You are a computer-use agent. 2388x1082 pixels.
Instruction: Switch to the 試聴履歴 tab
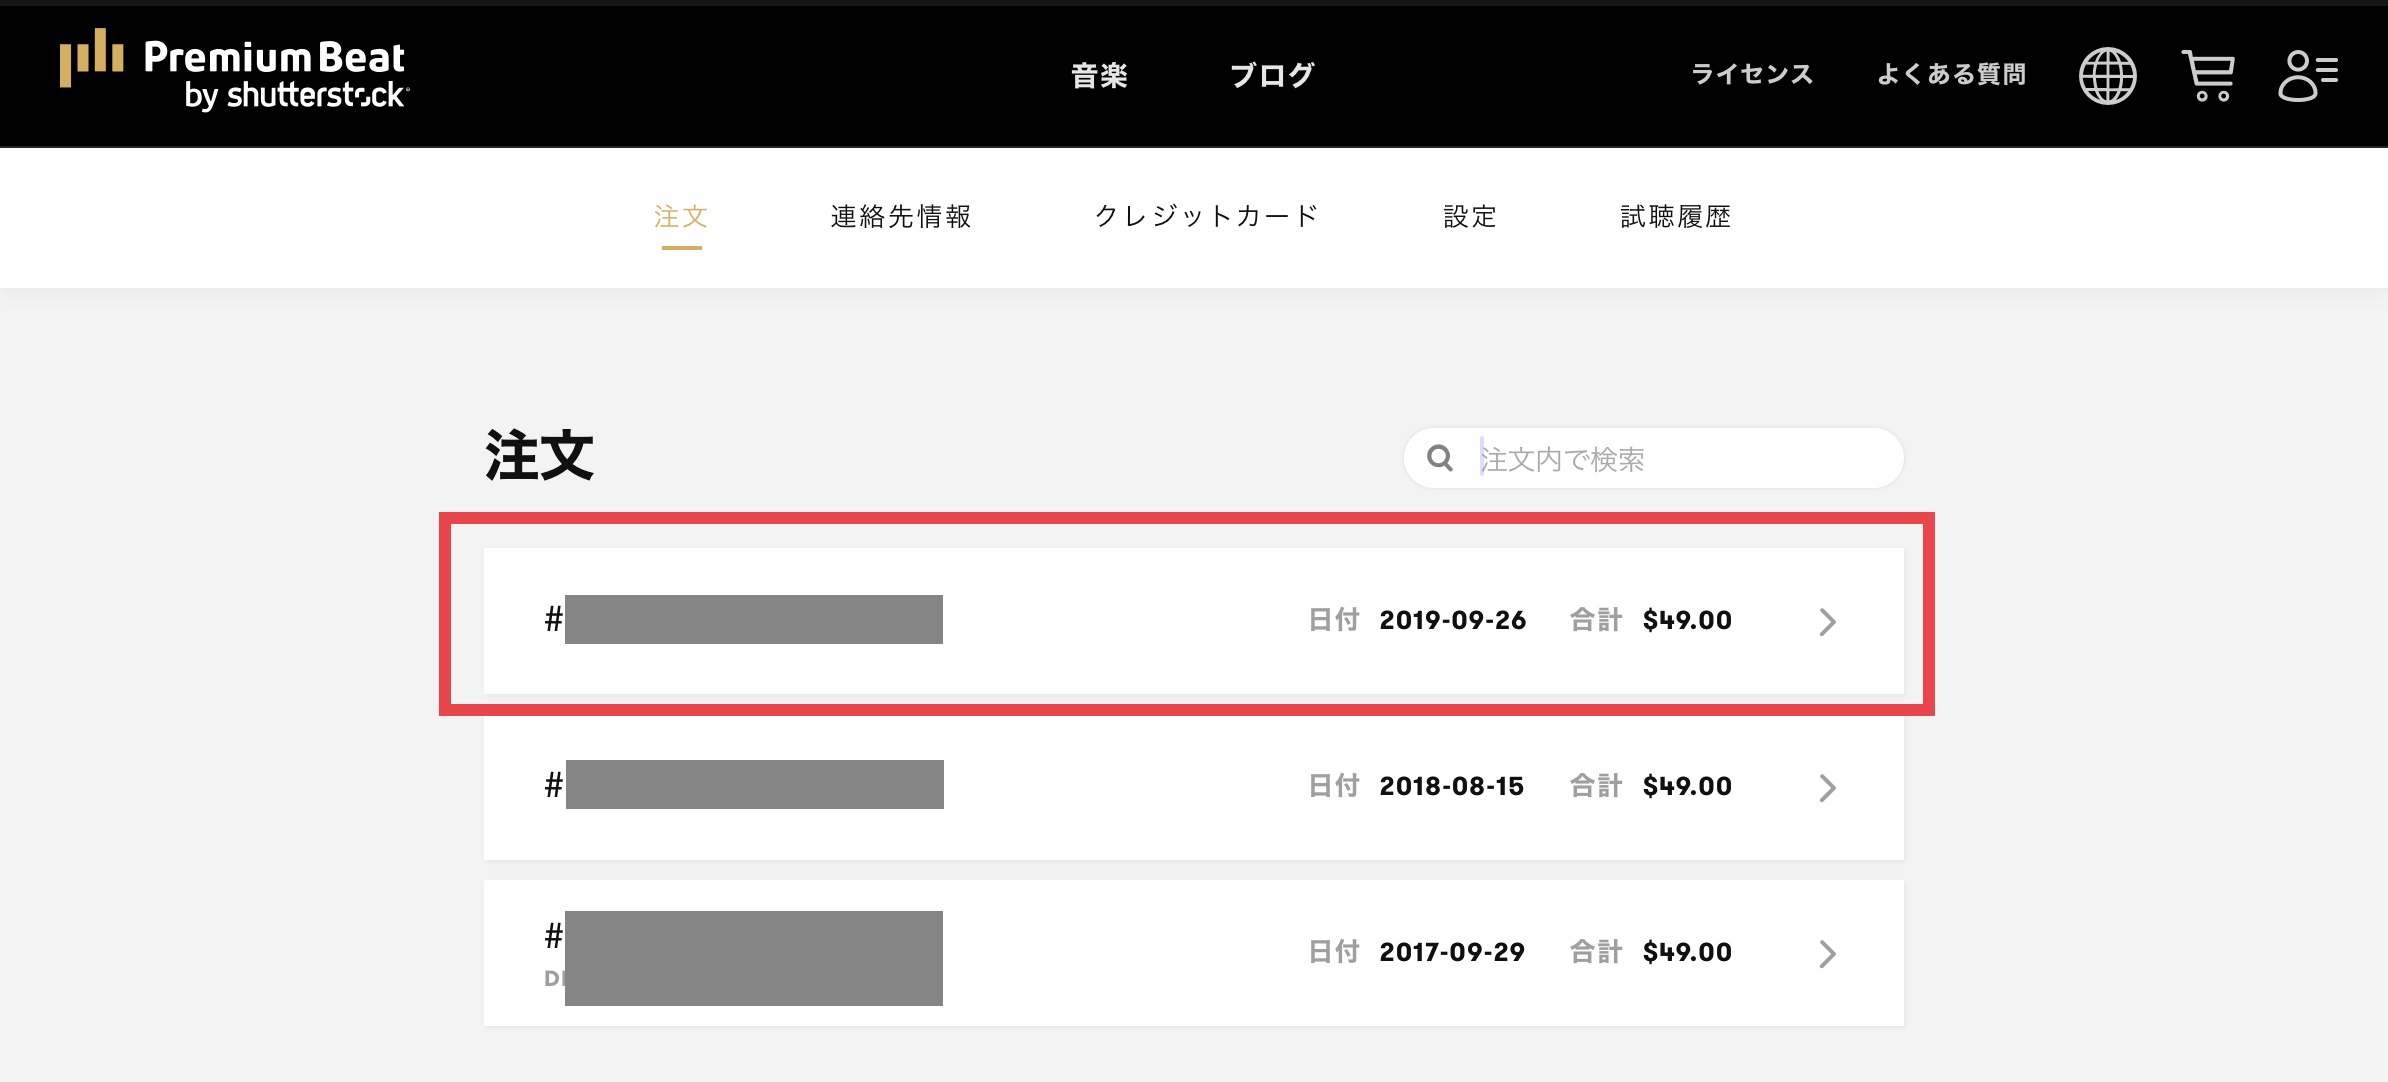click(x=1676, y=217)
